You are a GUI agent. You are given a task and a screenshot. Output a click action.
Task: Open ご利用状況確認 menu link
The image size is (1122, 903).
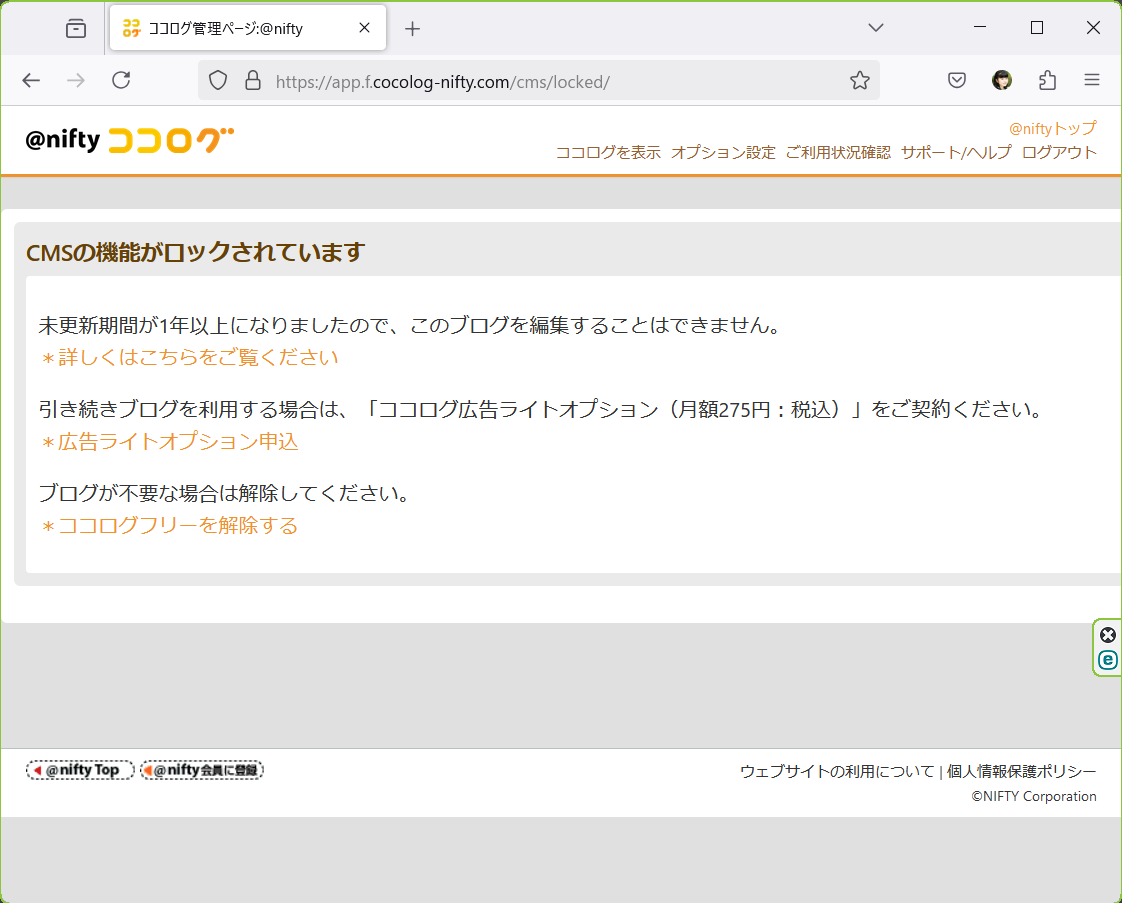pos(838,152)
